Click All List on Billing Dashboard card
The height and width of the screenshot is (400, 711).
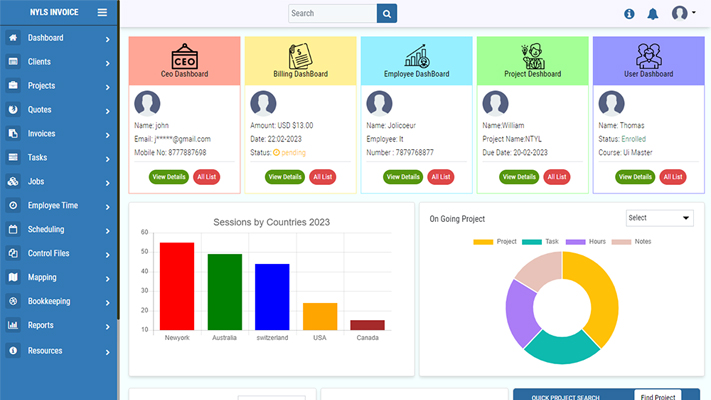point(323,177)
